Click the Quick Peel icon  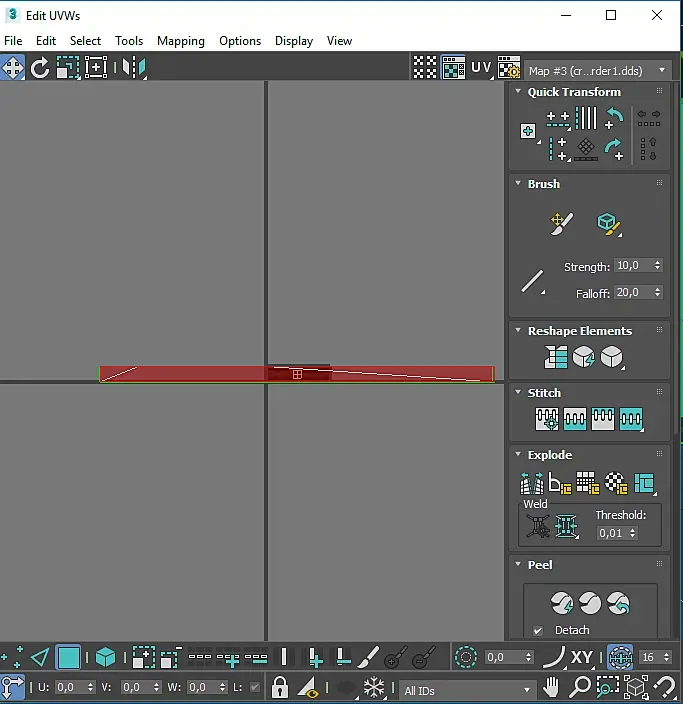(x=562, y=603)
